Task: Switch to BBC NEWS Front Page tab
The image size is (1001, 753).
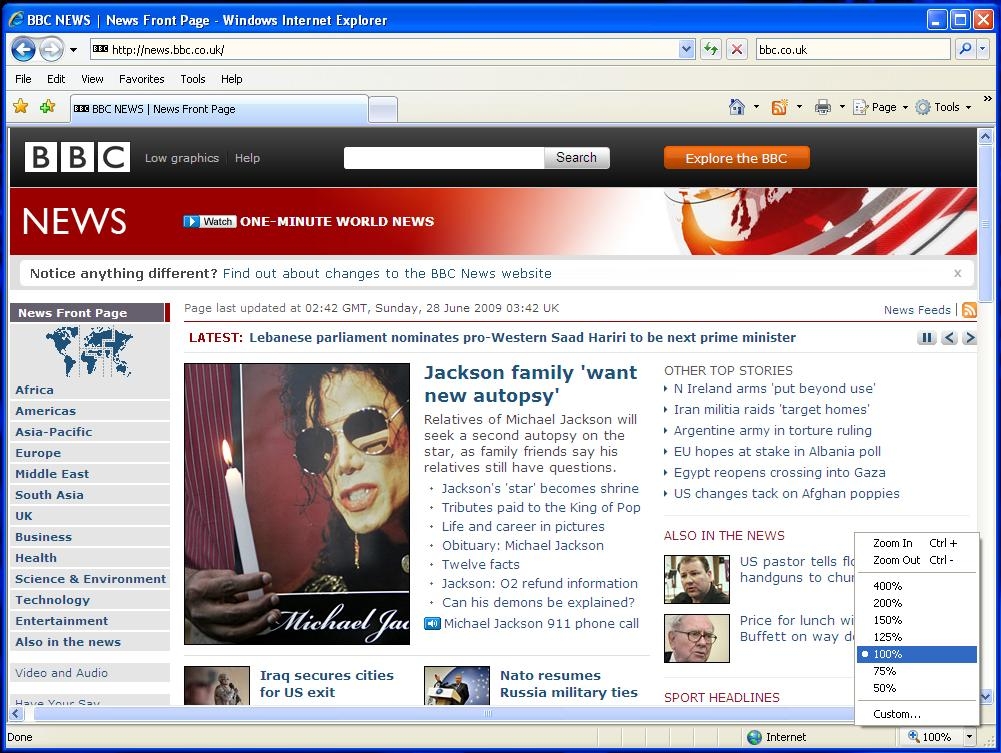Action: (x=219, y=109)
